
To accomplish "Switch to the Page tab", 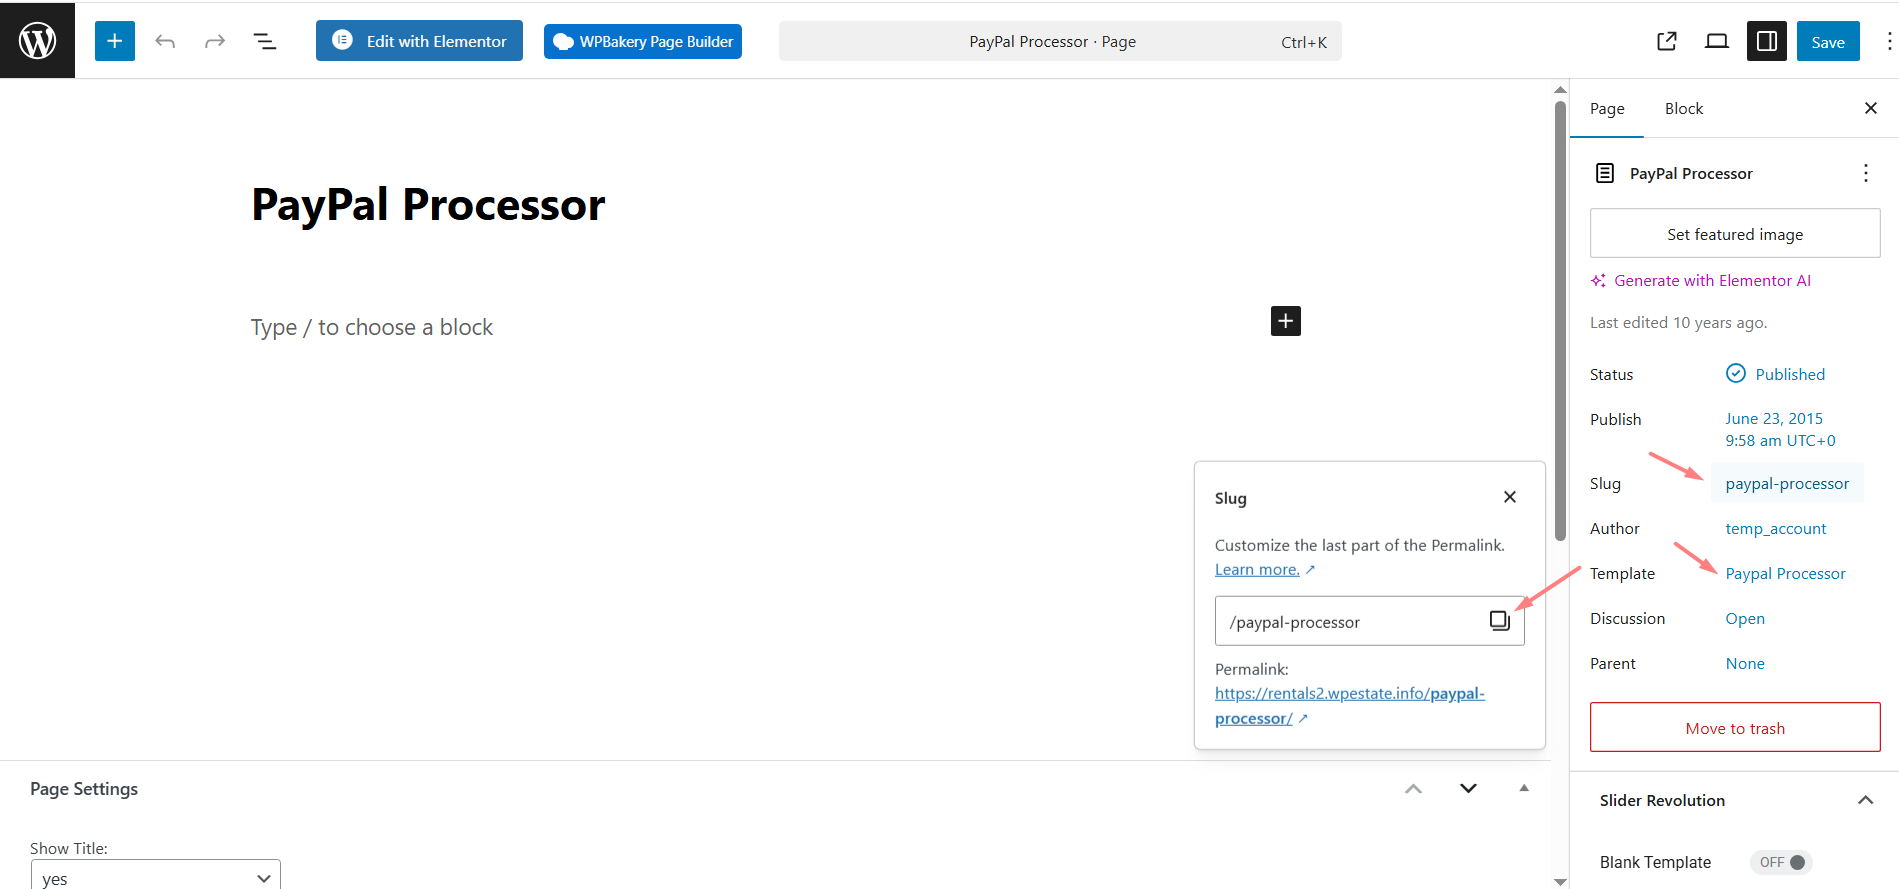I will [x=1607, y=108].
